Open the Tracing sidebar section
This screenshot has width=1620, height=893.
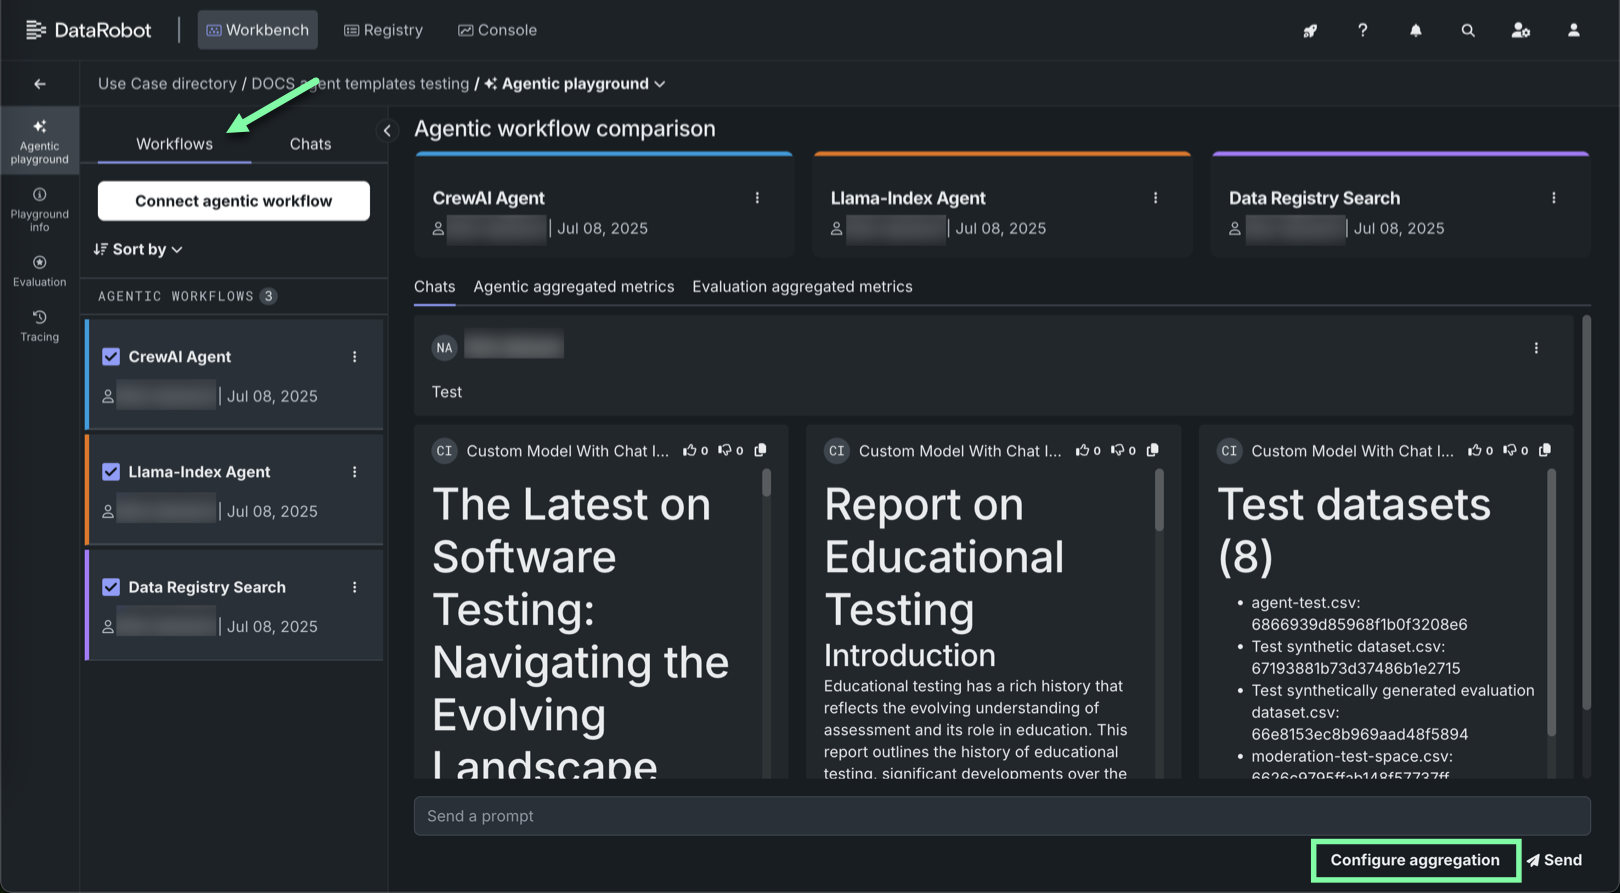[x=39, y=326]
